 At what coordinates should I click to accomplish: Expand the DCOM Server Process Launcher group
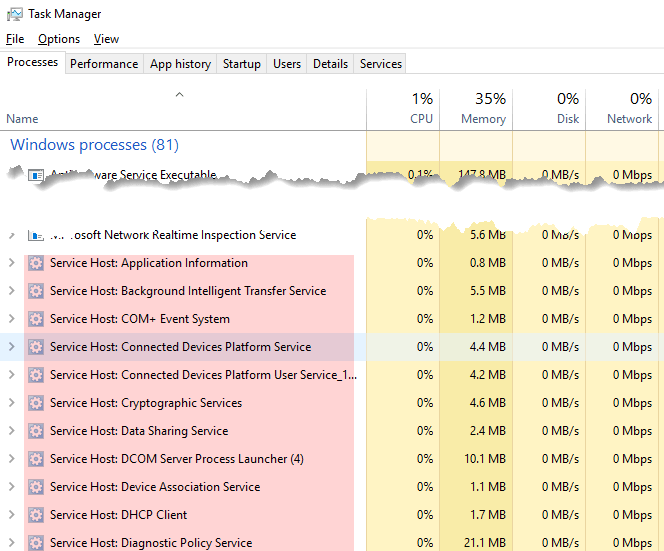tap(11, 459)
